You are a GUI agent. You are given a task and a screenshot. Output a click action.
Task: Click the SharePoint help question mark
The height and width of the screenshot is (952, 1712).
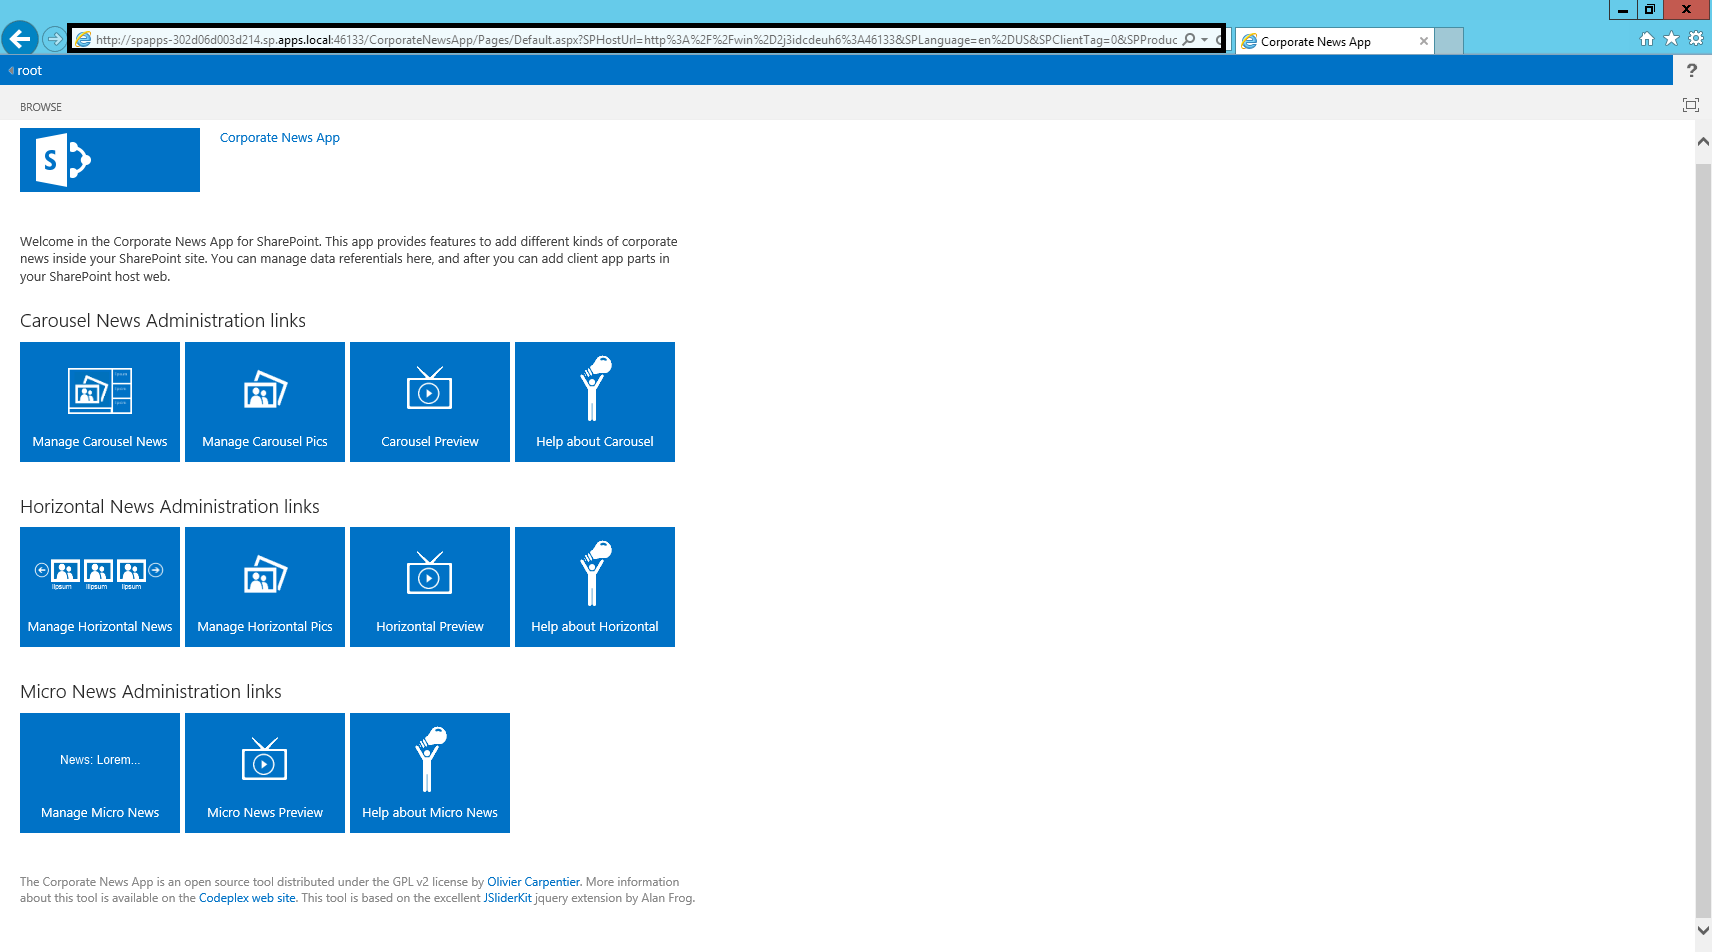click(1692, 71)
